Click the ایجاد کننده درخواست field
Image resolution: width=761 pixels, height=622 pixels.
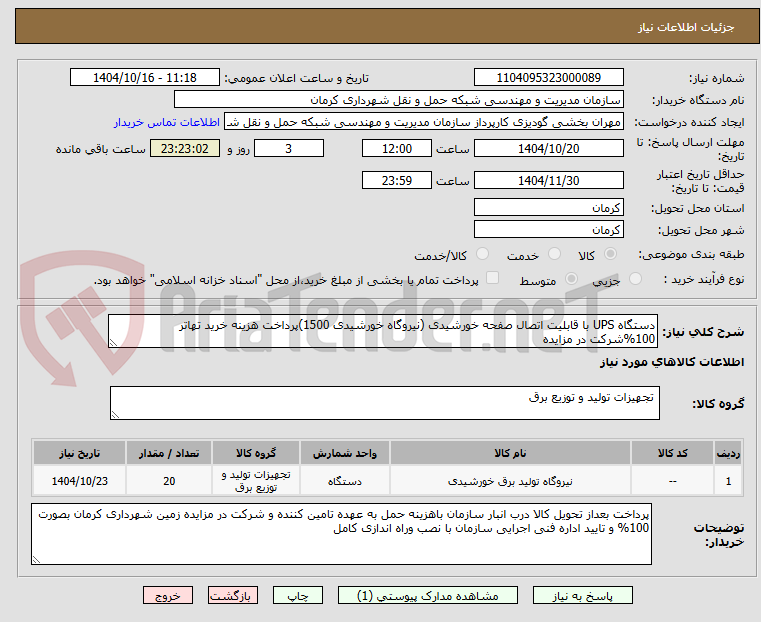click(424, 122)
